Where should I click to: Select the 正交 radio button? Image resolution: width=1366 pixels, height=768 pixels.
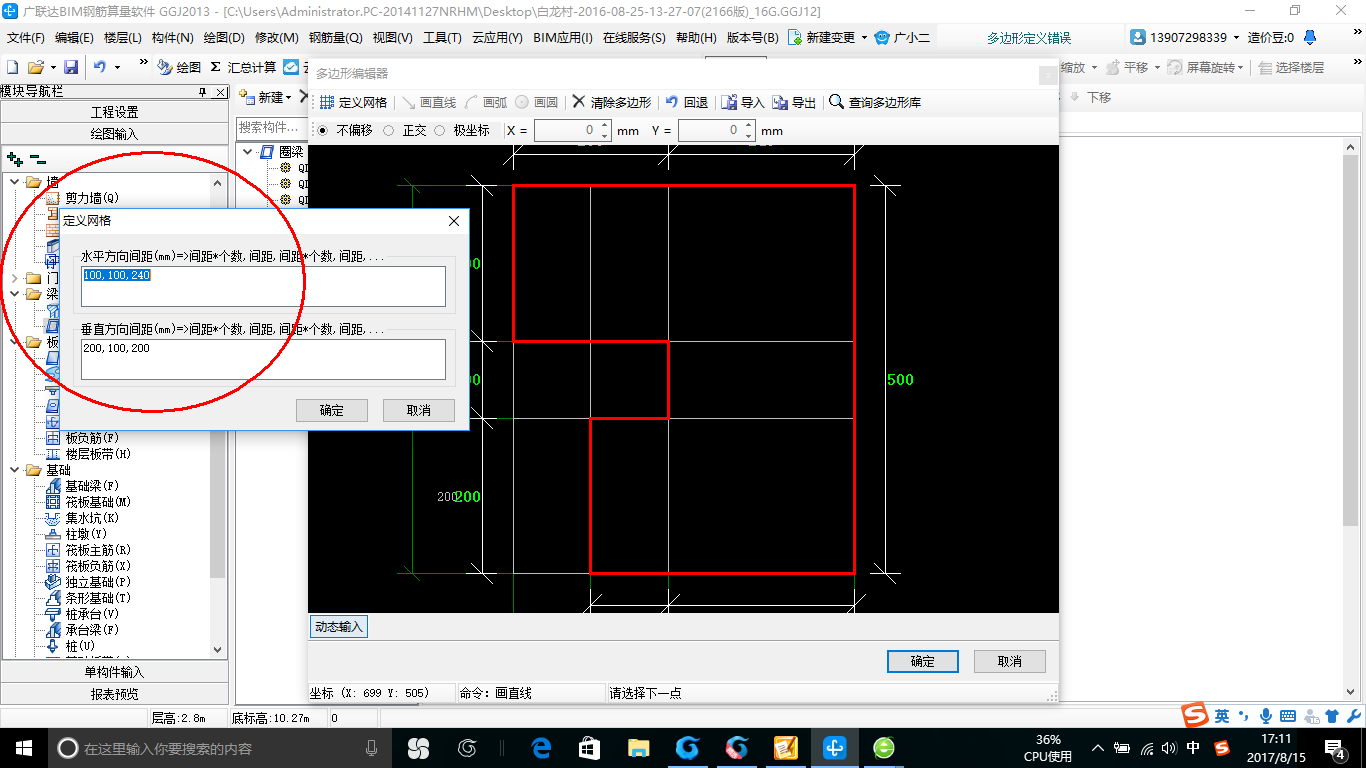(388, 130)
